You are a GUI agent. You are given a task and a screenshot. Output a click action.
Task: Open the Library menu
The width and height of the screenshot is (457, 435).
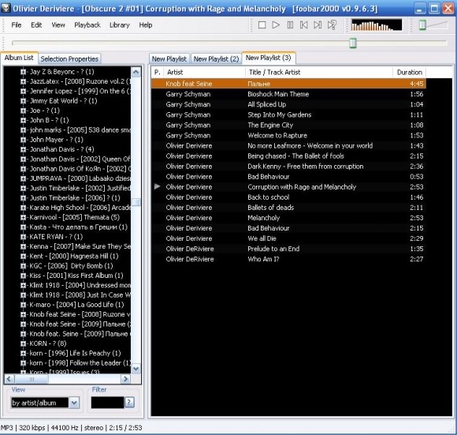[119, 25]
